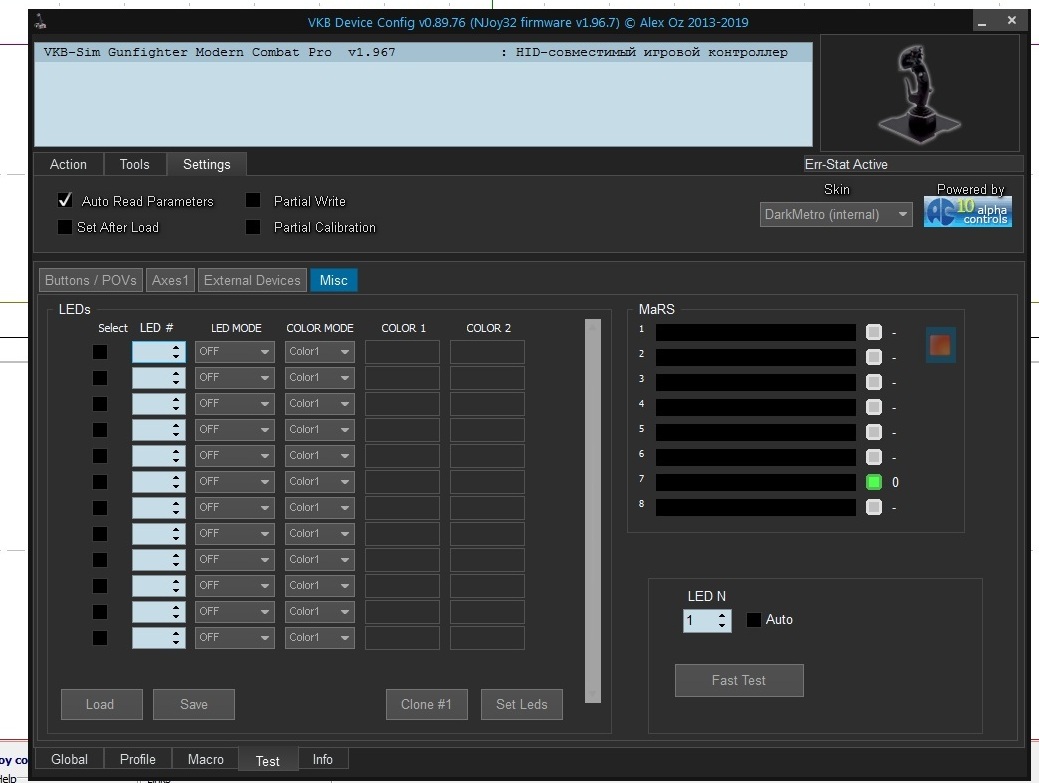The image size is (1039, 783).
Task: Tick the Select checkbox in first LED row
Action: (100, 352)
